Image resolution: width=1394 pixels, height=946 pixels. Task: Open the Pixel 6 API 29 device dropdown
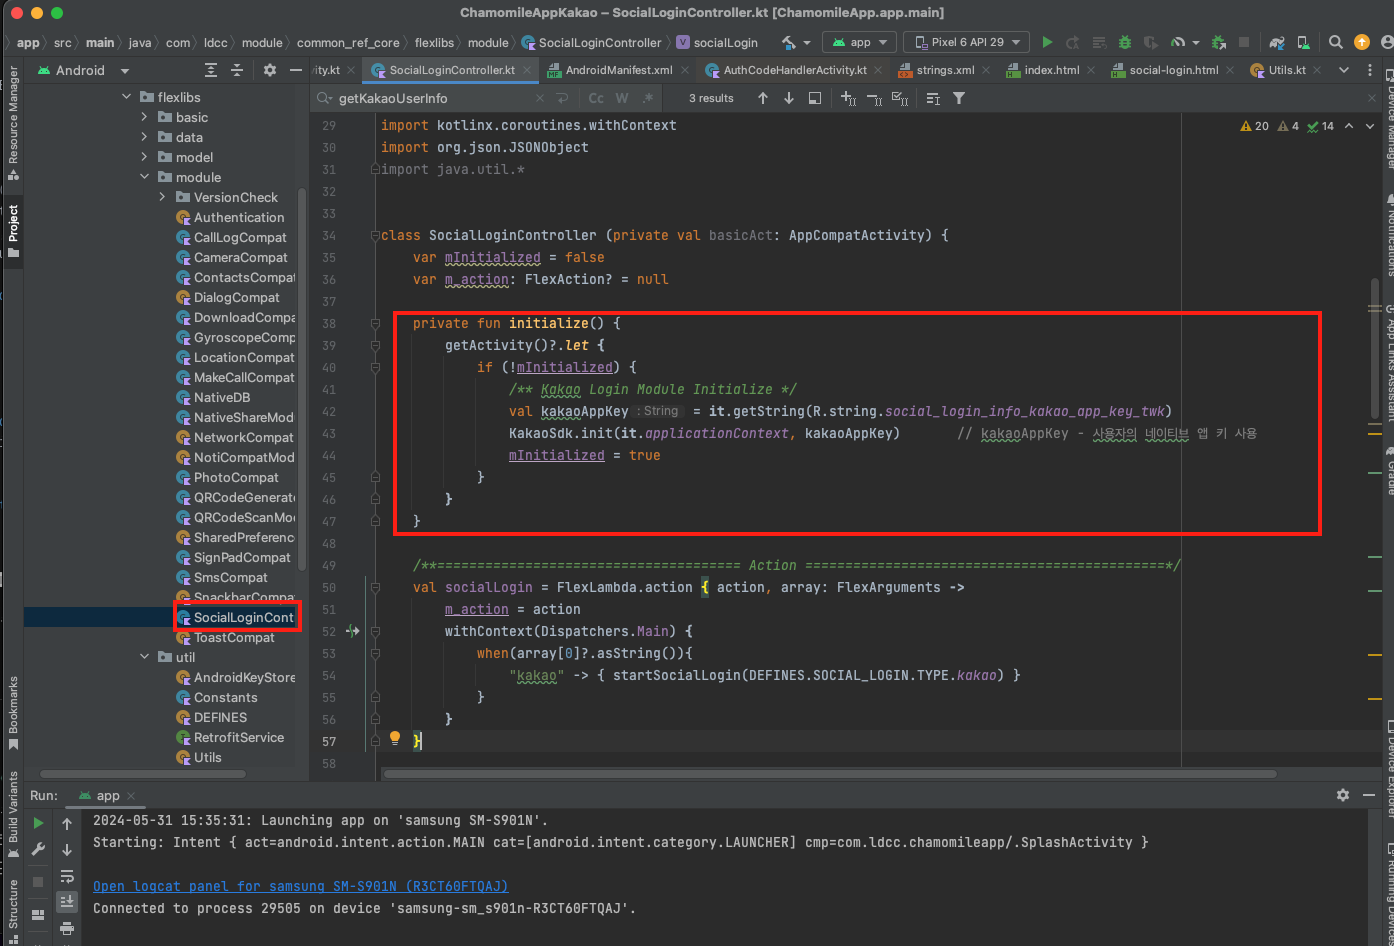tap(966, 42)
